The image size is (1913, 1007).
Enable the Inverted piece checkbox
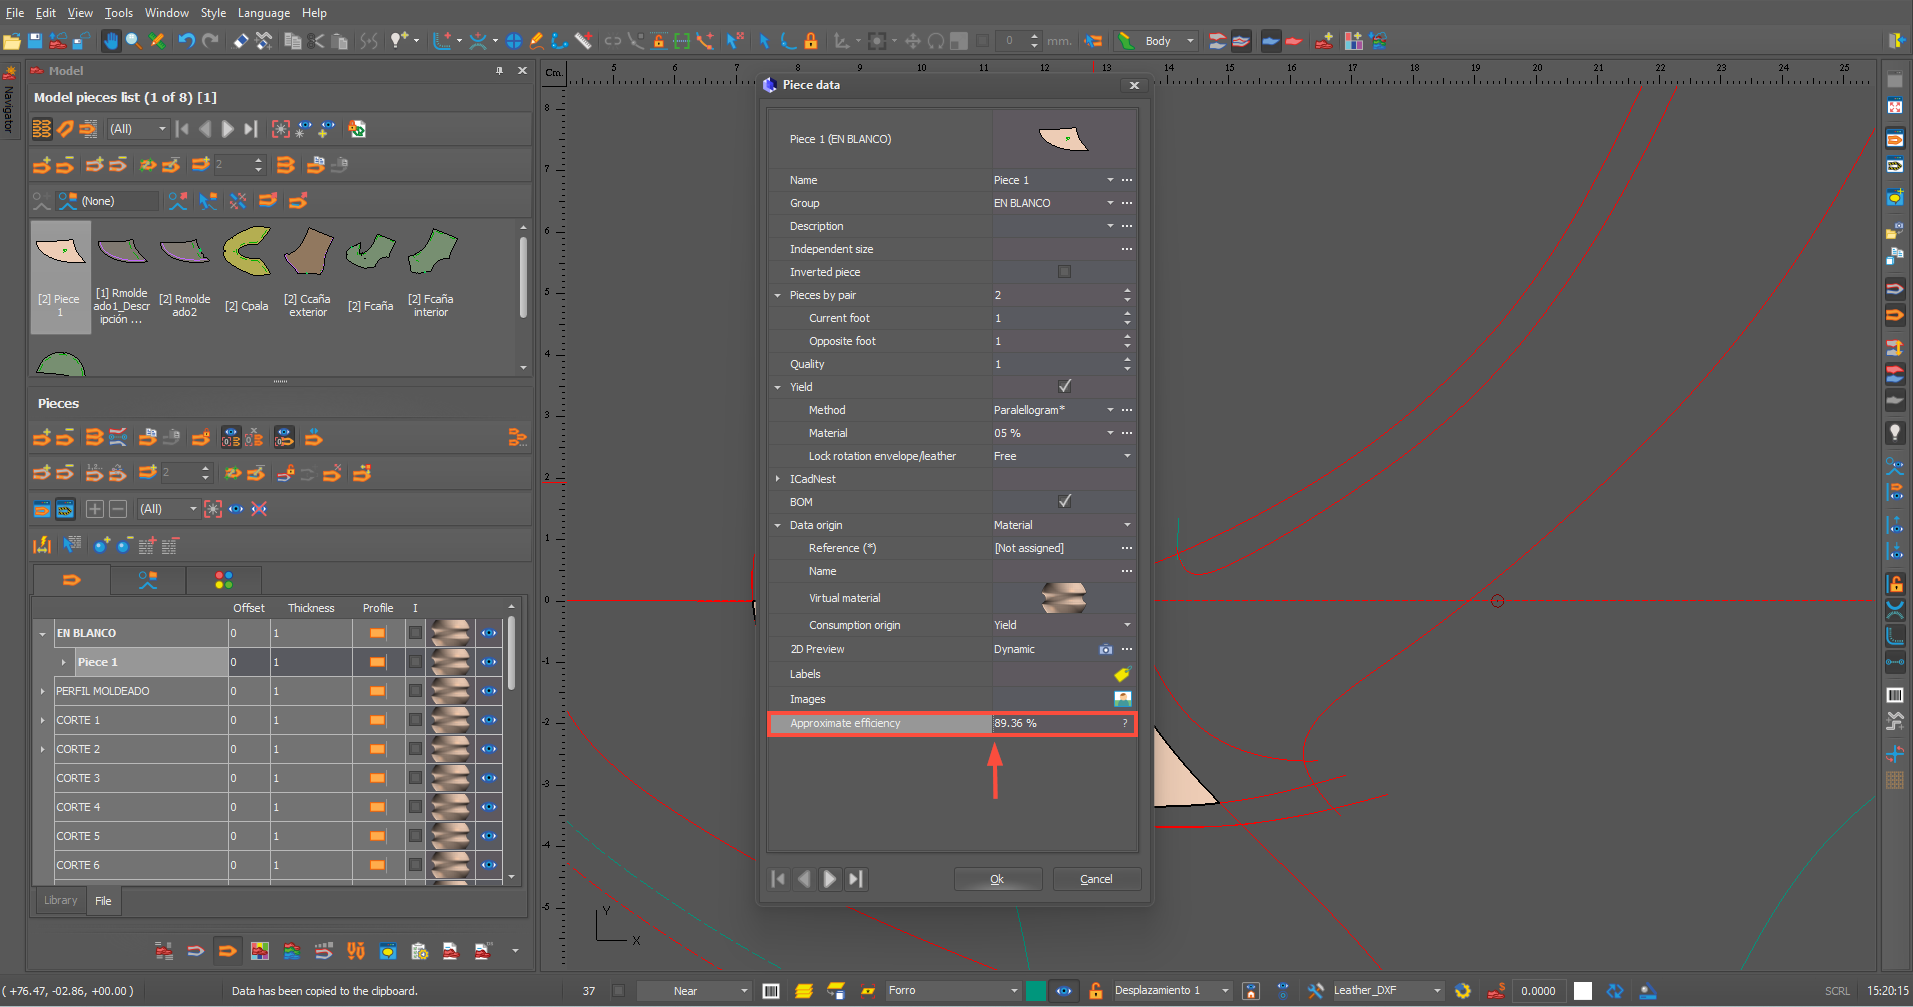pos(1064,272)
